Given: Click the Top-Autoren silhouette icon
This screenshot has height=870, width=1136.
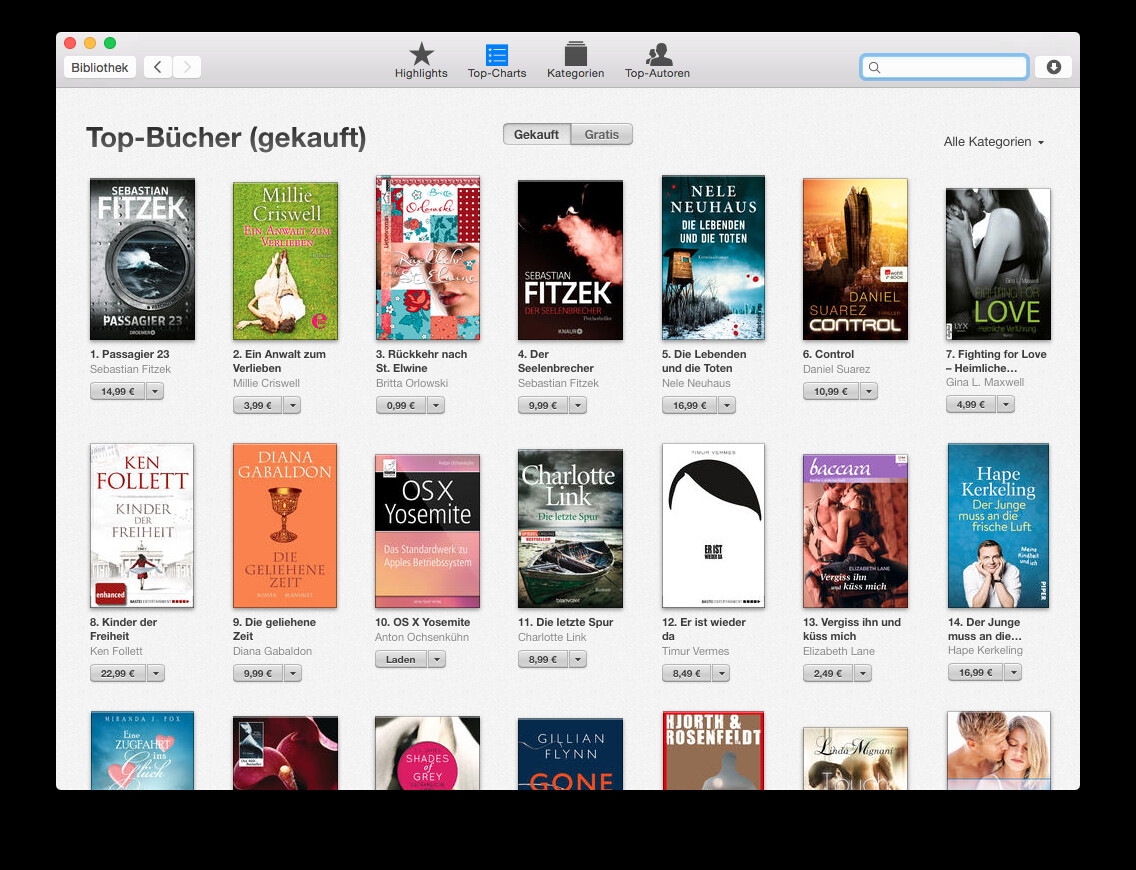Looking at the screenshot, I should pos(657,52).
